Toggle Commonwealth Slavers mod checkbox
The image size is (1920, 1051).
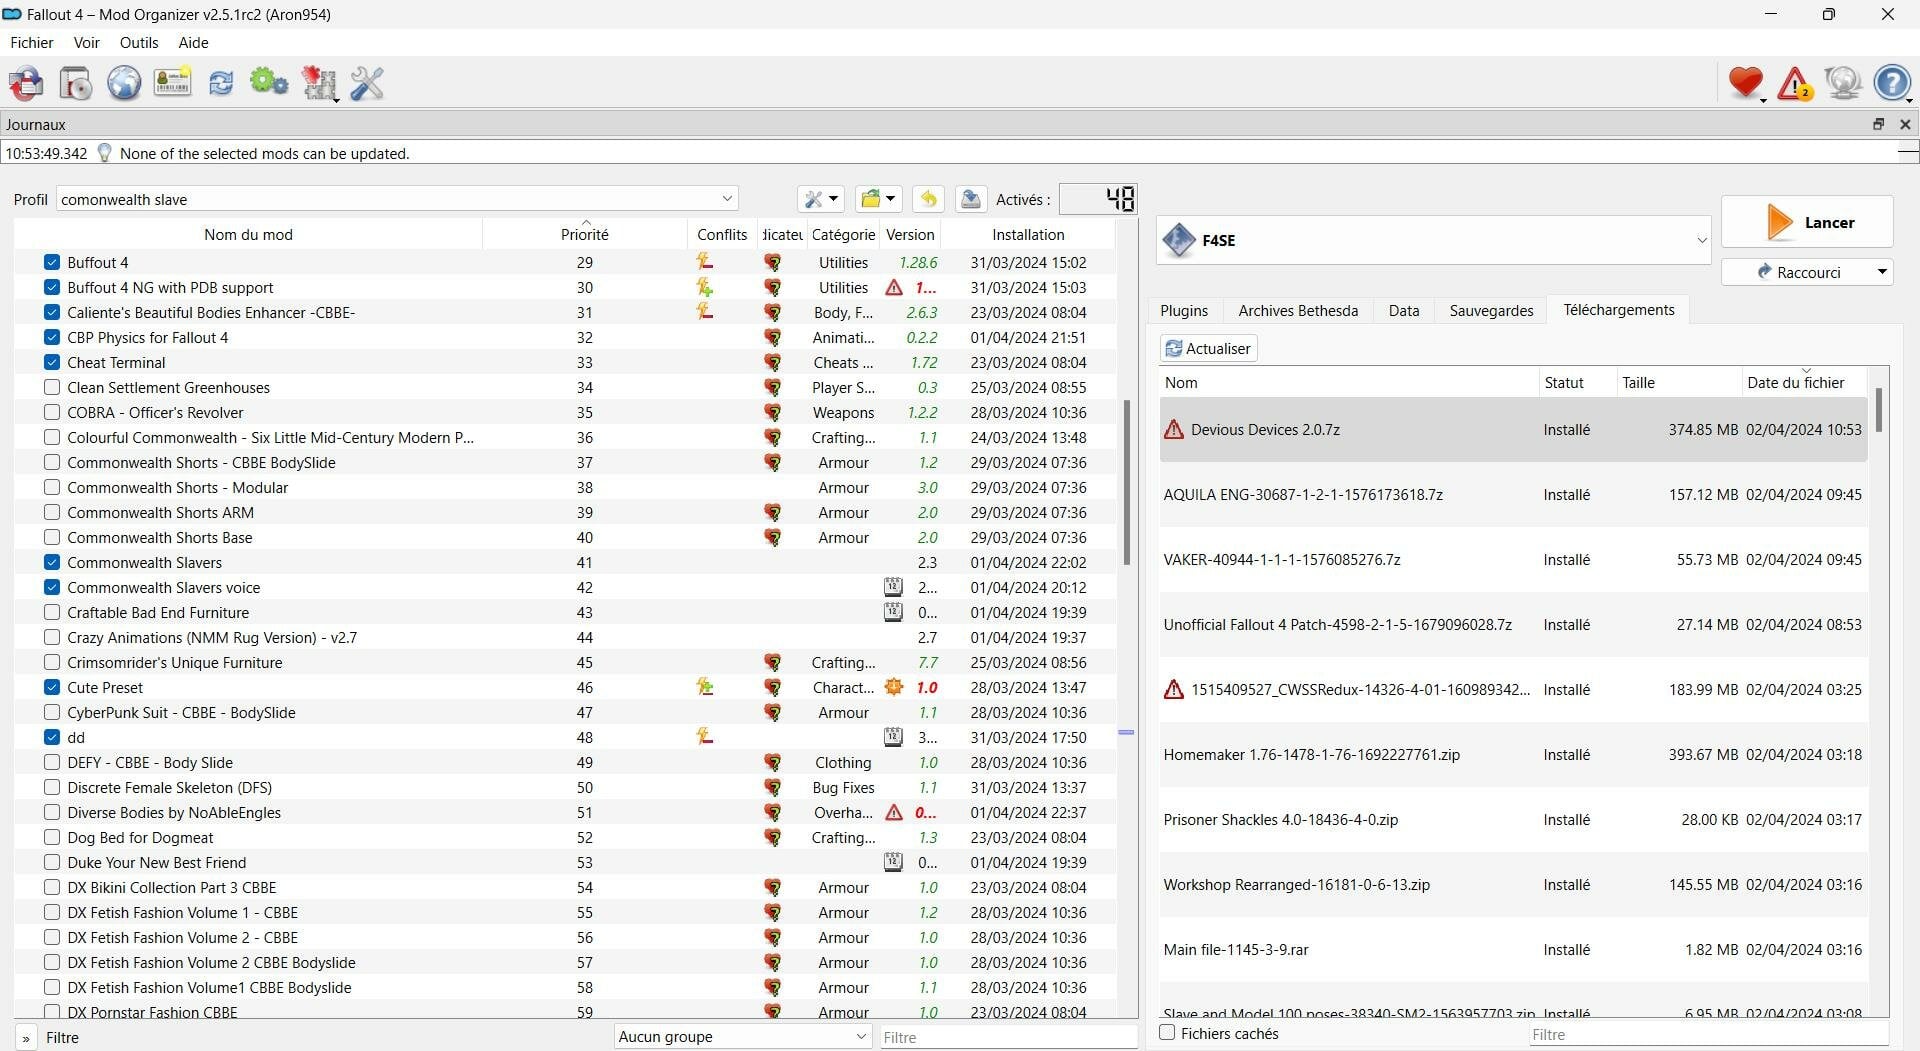click(52, 562)
